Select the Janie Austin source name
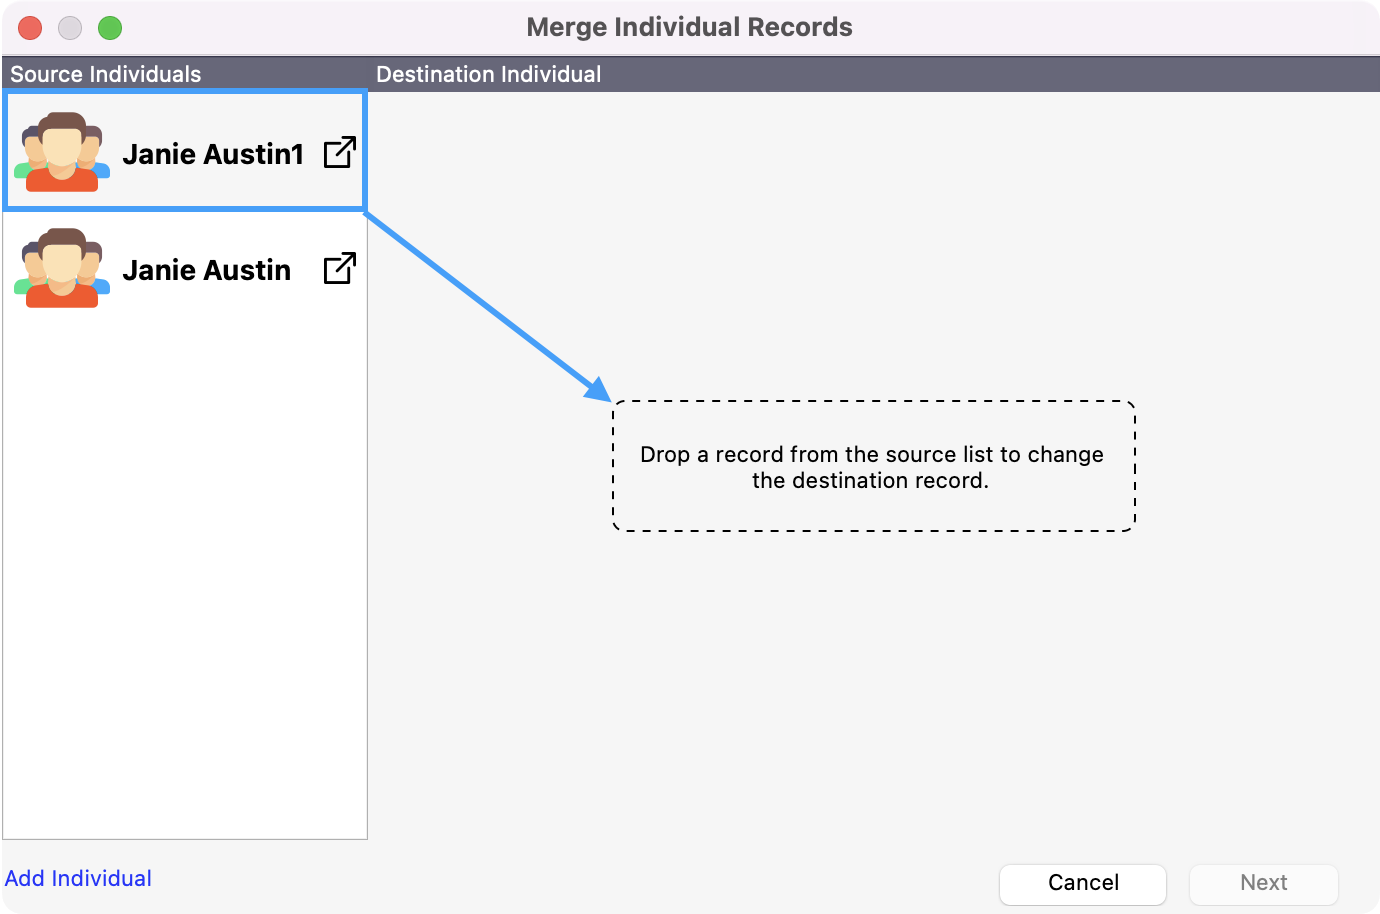The height and width of the screenshot is (914, 1380). click(207, 270)
